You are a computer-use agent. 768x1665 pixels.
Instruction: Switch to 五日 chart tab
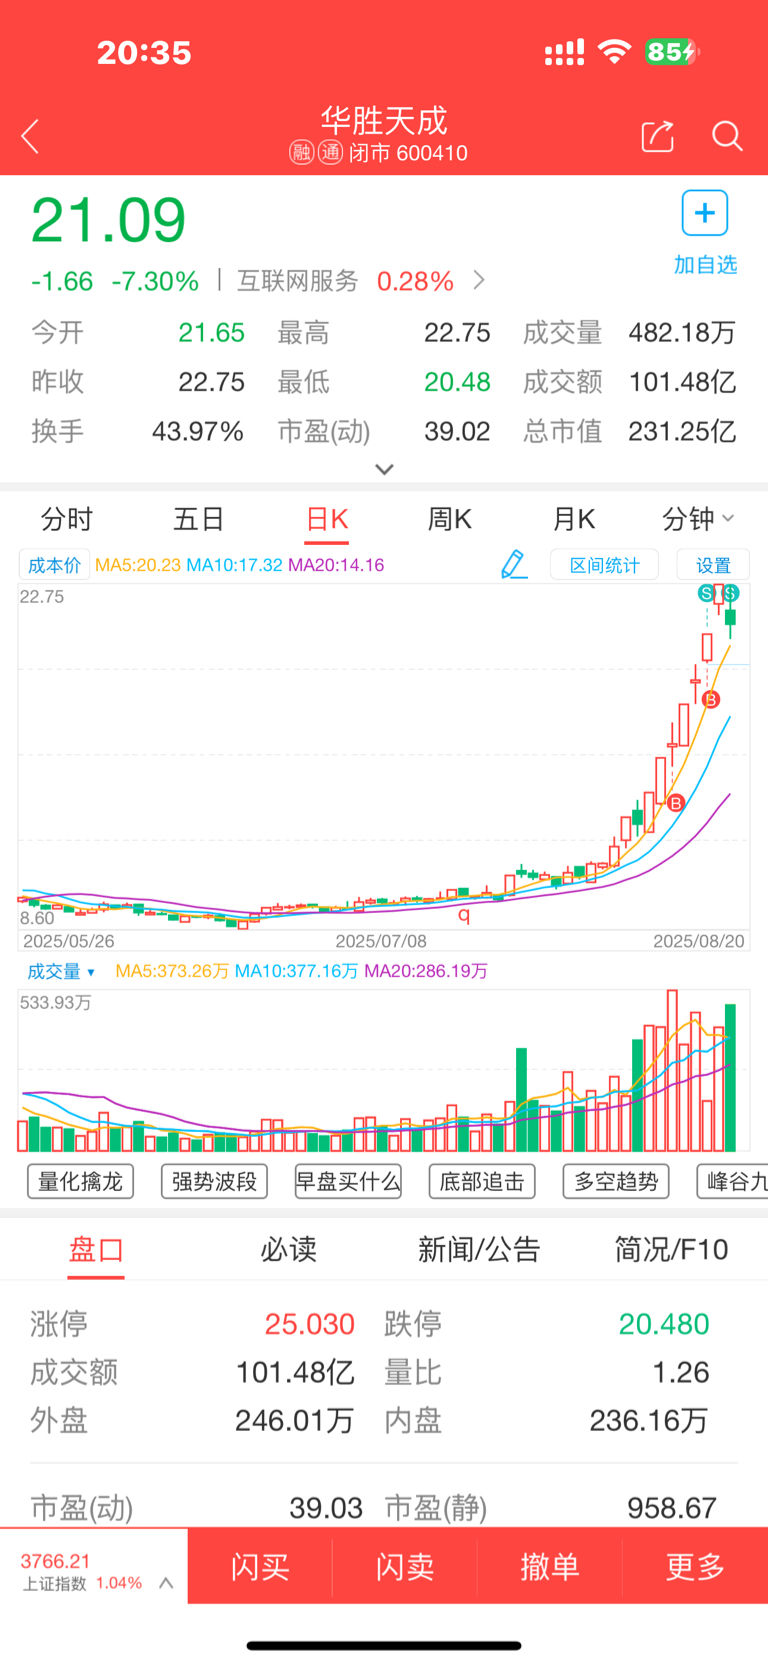click(198, 519)
